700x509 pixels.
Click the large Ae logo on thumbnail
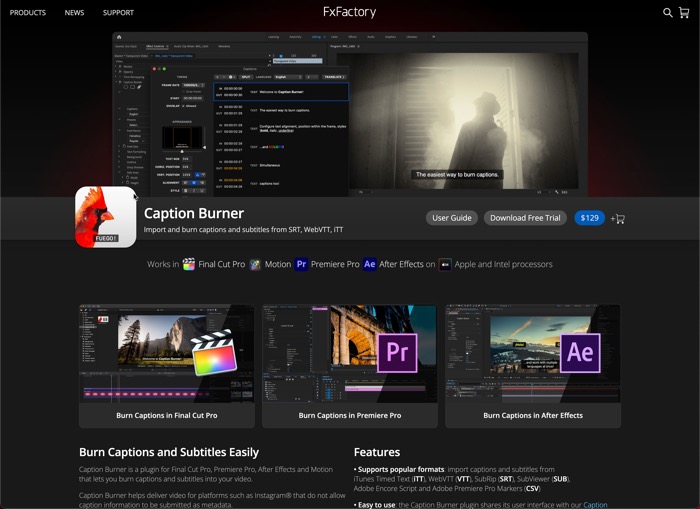click(580, 353)
